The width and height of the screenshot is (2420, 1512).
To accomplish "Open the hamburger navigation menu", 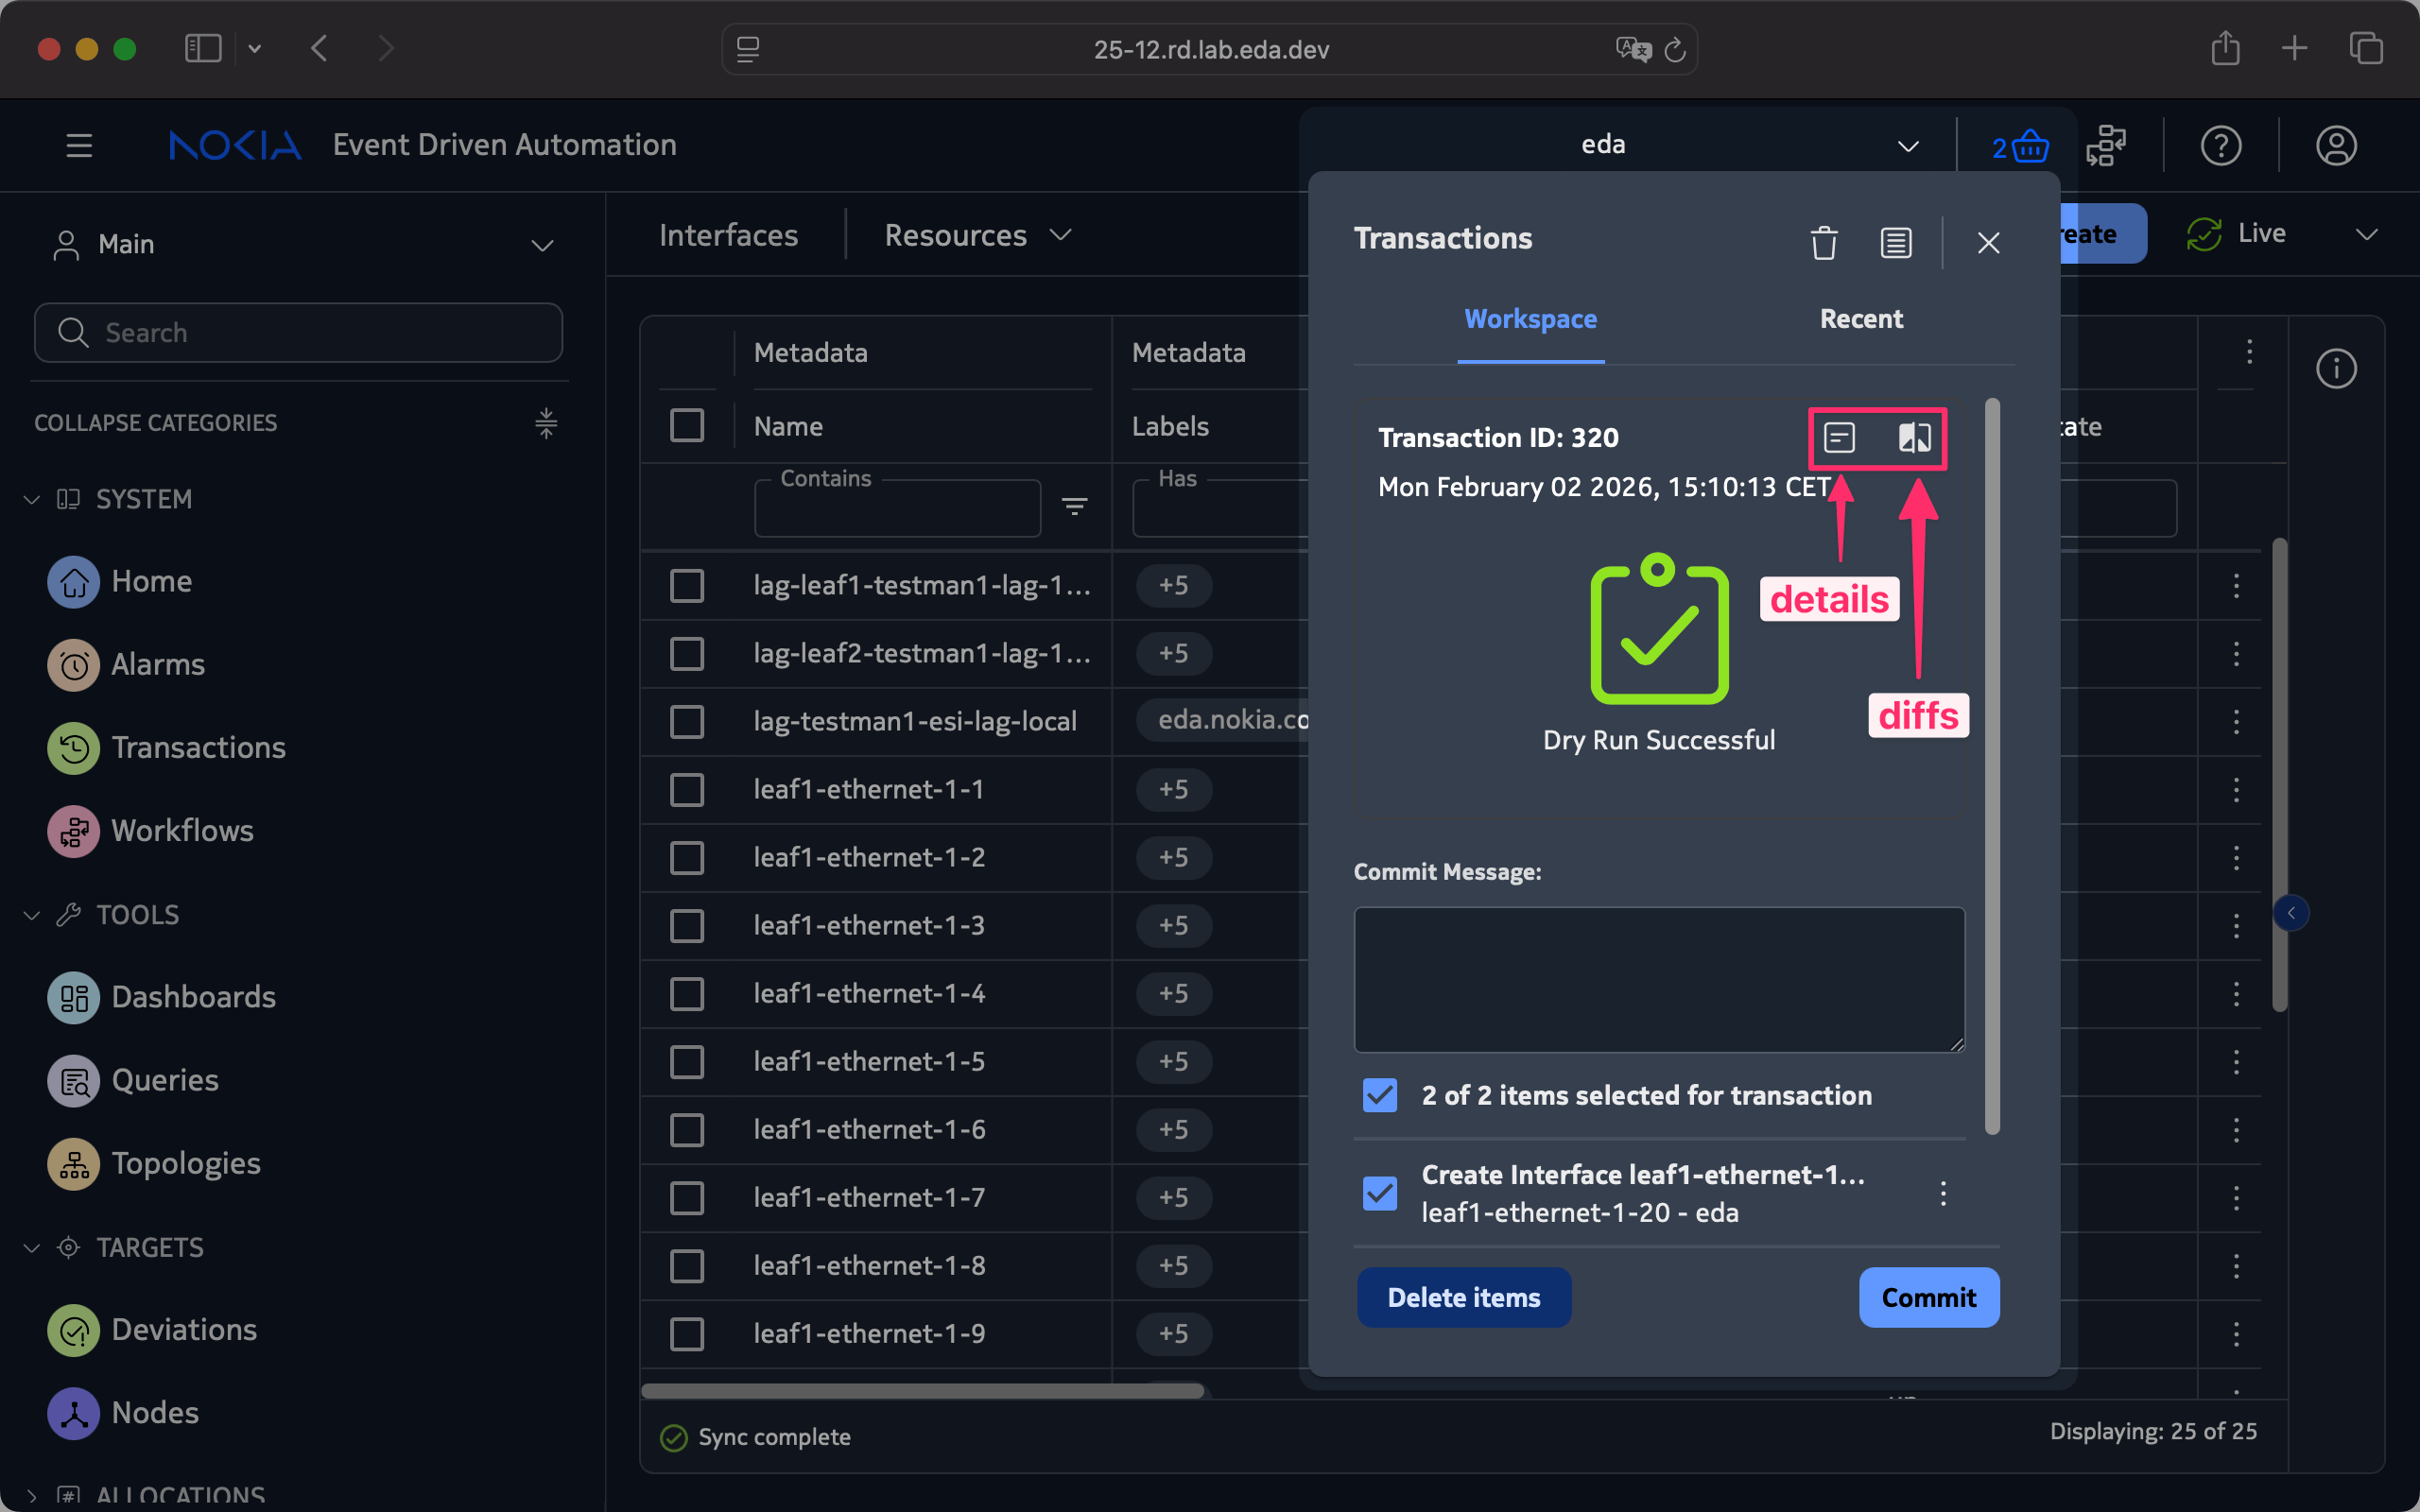I will pyautogui.click(x=79, y=146).
